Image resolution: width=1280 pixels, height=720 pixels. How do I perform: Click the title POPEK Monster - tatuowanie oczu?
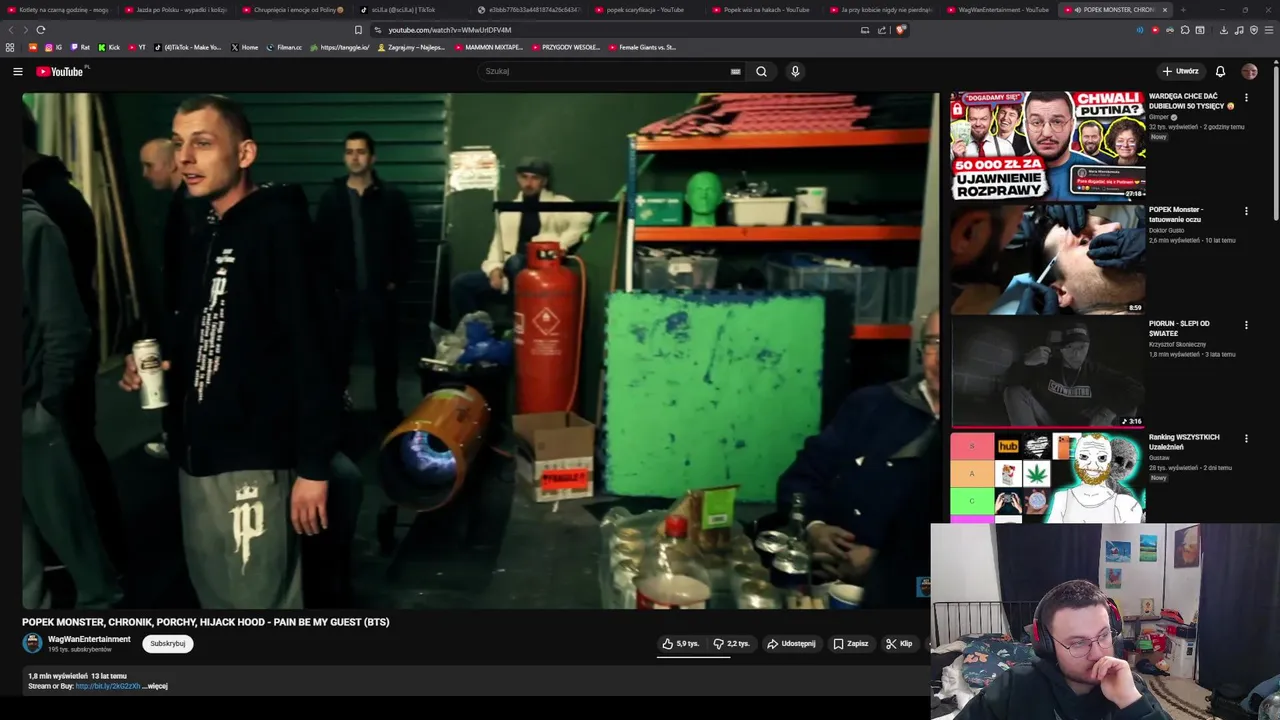(x=1176, y=214)
